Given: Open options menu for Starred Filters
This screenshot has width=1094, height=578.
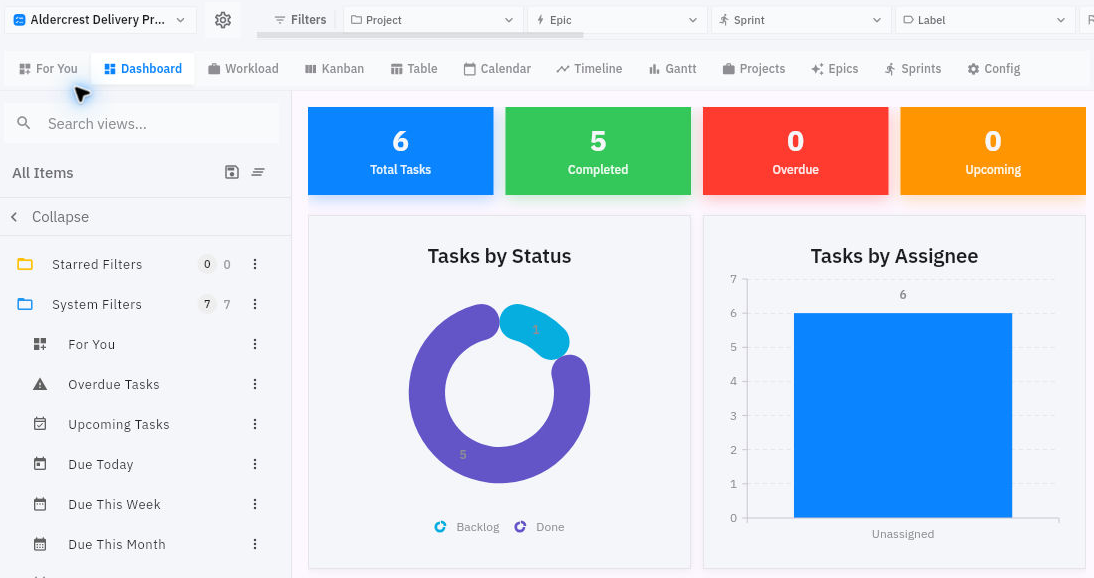Looking at the screenshot, I should (255, 264).
